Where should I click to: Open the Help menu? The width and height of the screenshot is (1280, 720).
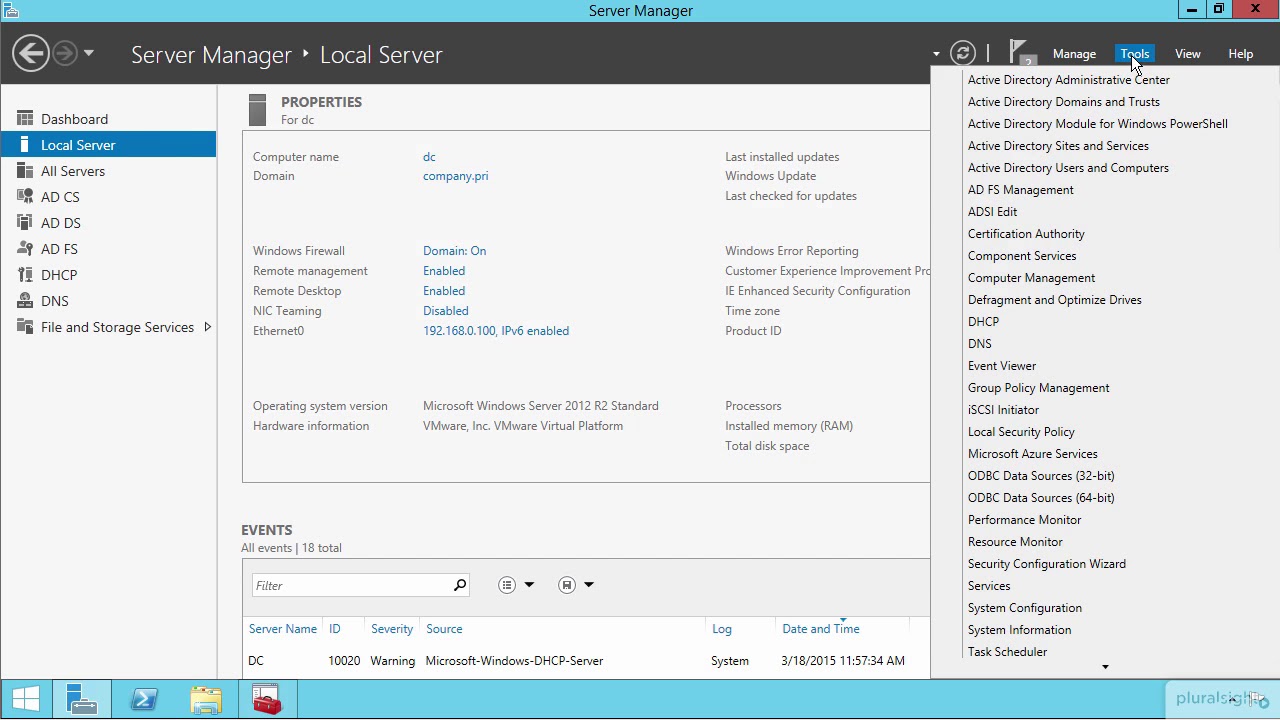point(1241,54)
